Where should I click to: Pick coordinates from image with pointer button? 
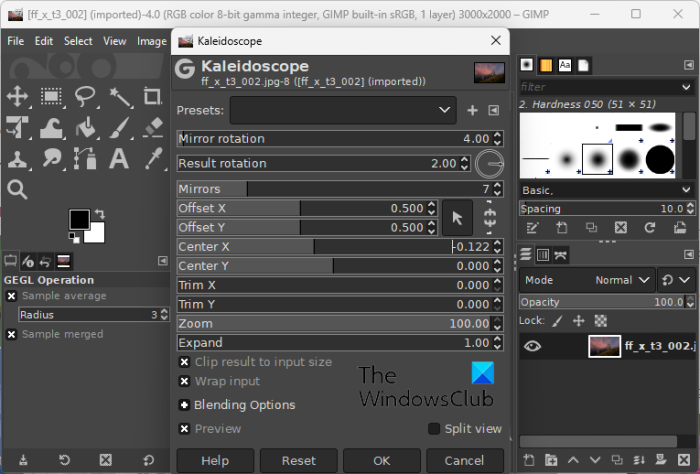(457, 218)
